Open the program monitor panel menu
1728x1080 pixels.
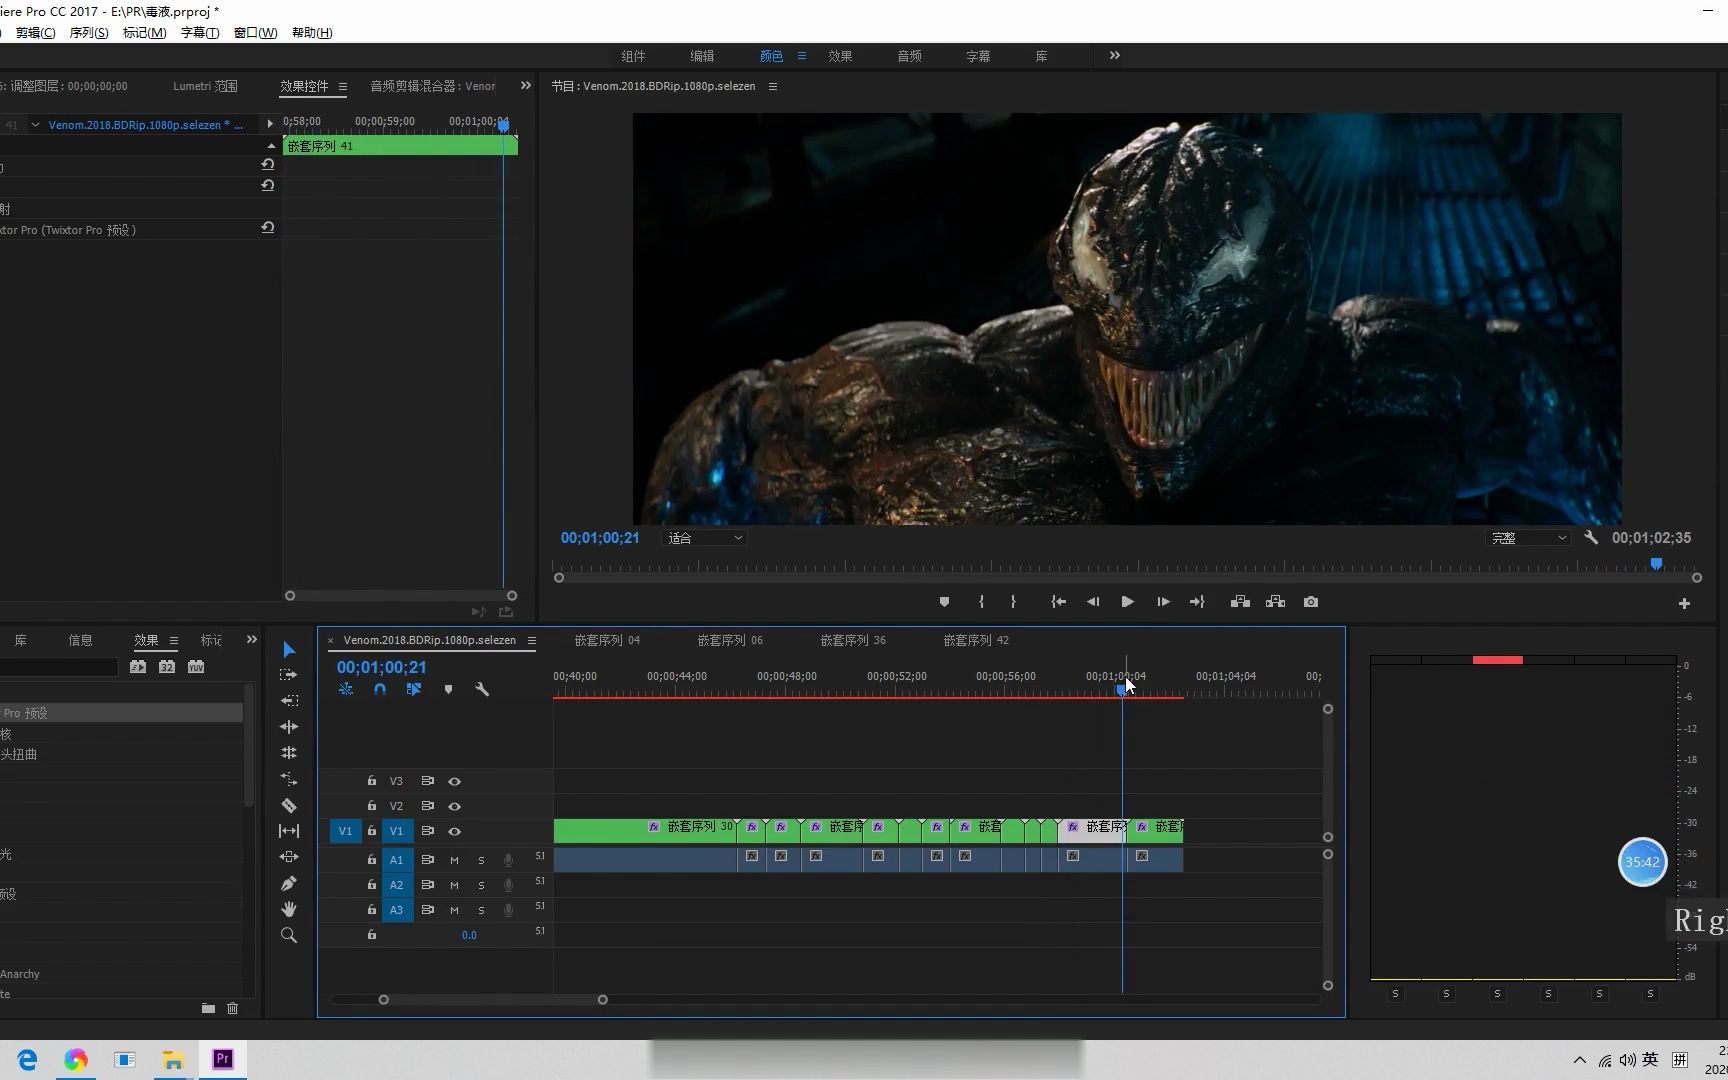tap(773, 86)
